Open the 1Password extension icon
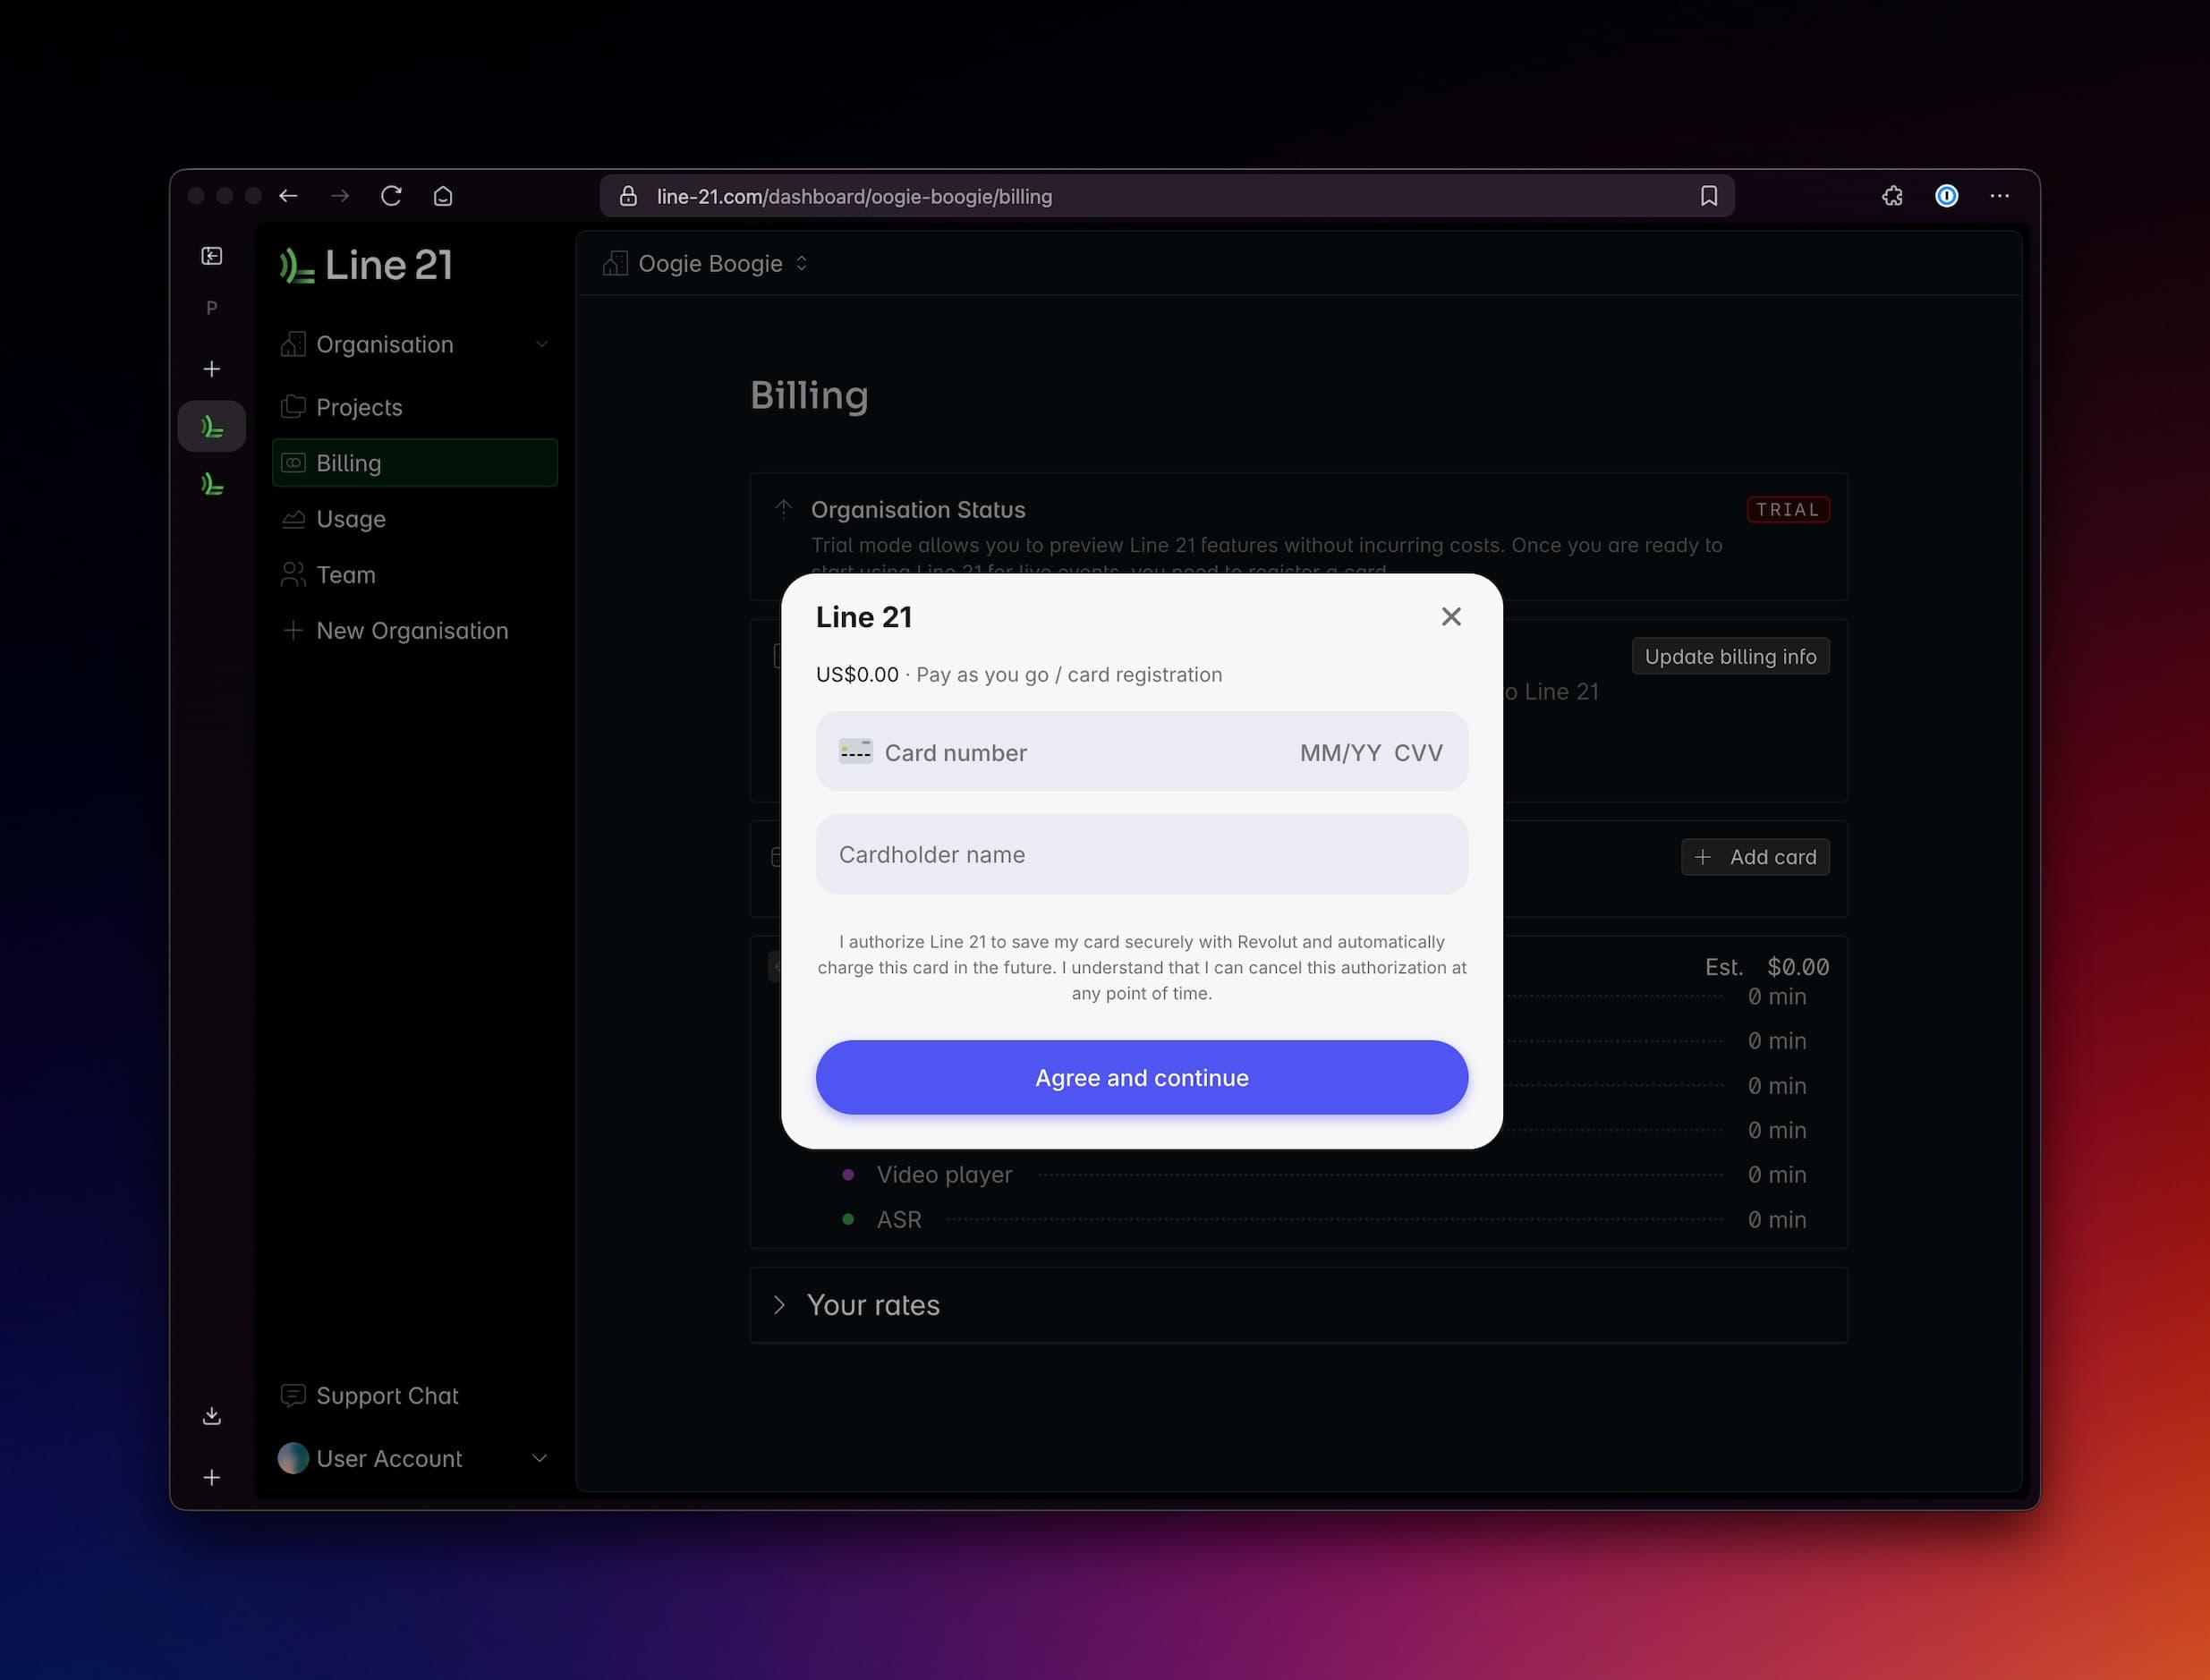The width and height of the screenshot is (2210, 1680). pyautogui.click(x=1946, y=196)
